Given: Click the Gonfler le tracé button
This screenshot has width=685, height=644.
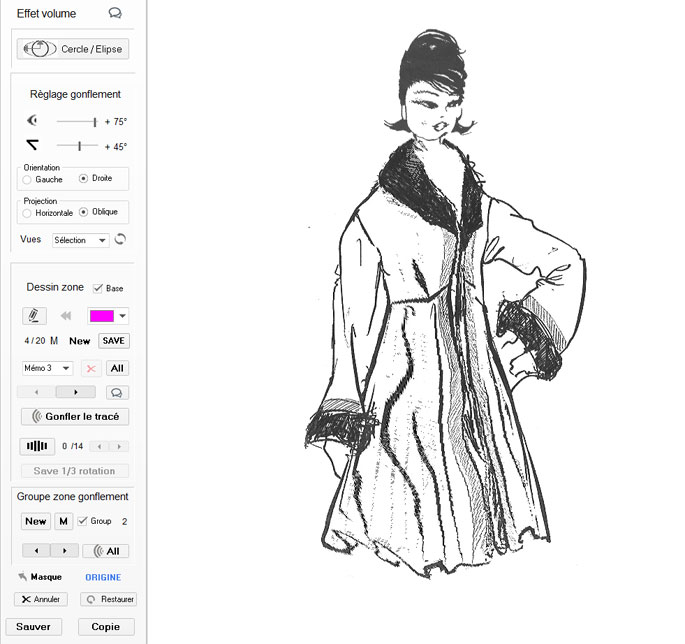Looking at the screenshot, I should click(75, 416).
